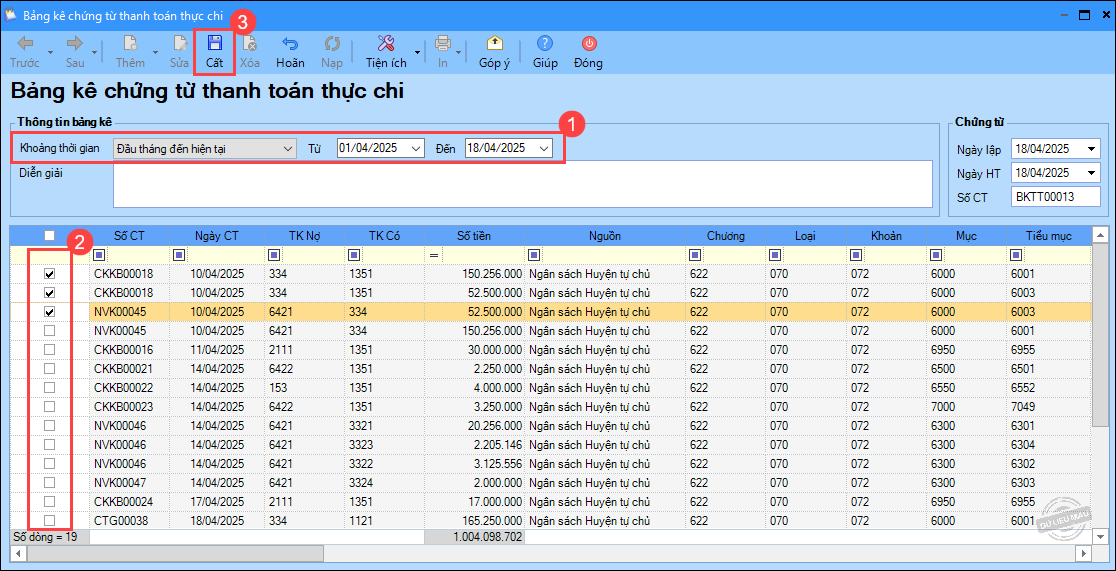Click filter icon under Khoản column
Screen dimensions: 1116x571
click(x=856, y=254)
